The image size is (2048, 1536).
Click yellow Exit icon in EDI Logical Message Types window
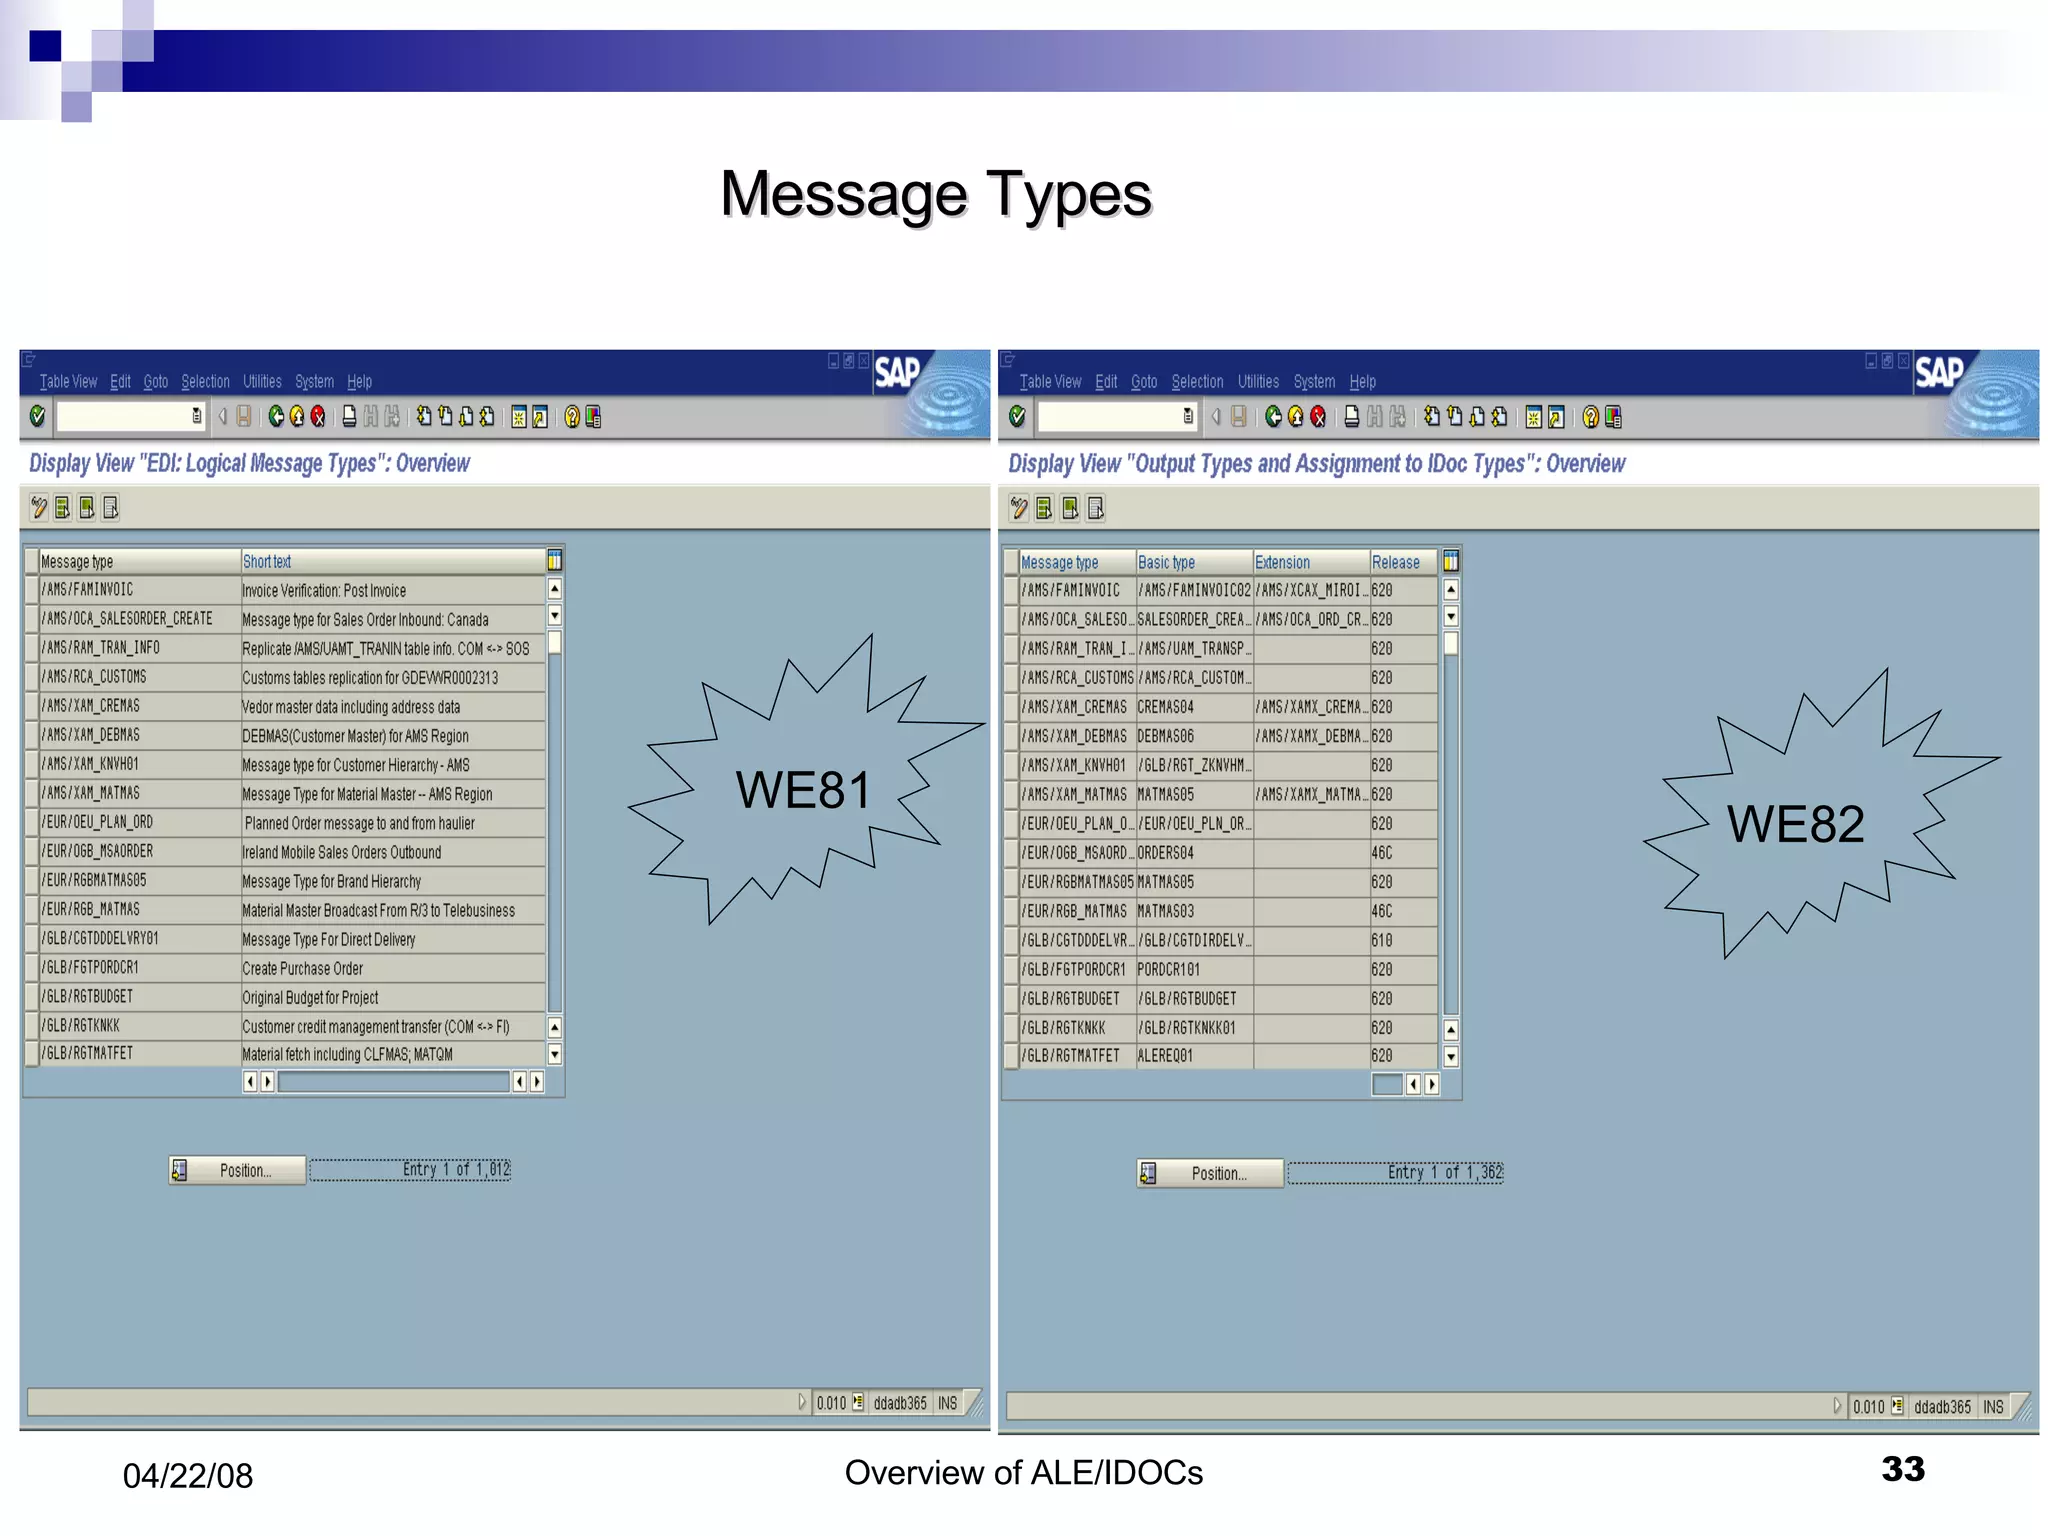[297, 416]
